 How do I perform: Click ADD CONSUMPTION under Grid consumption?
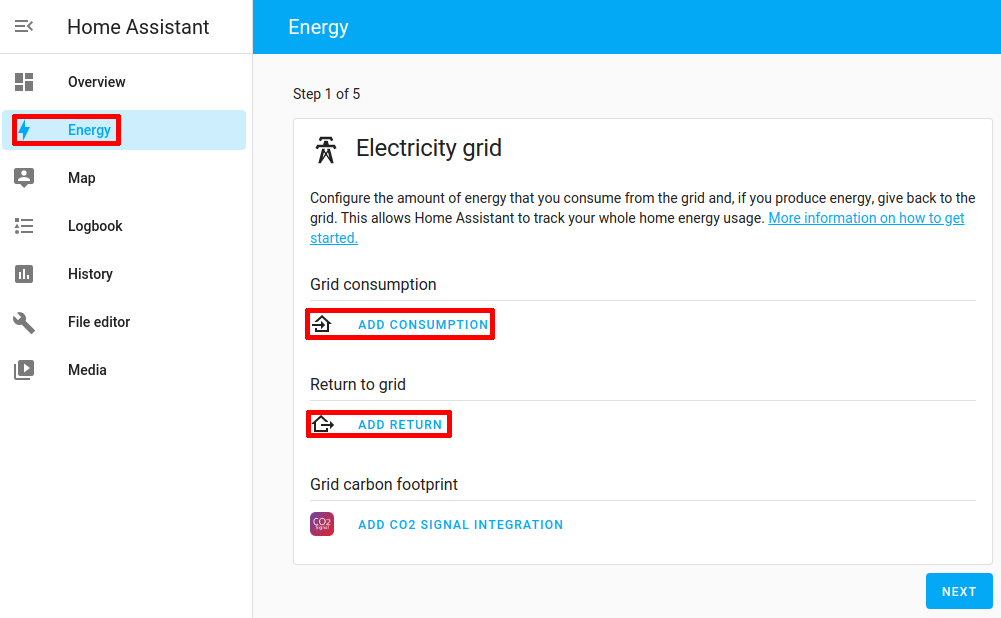click(x=423, y=323)
